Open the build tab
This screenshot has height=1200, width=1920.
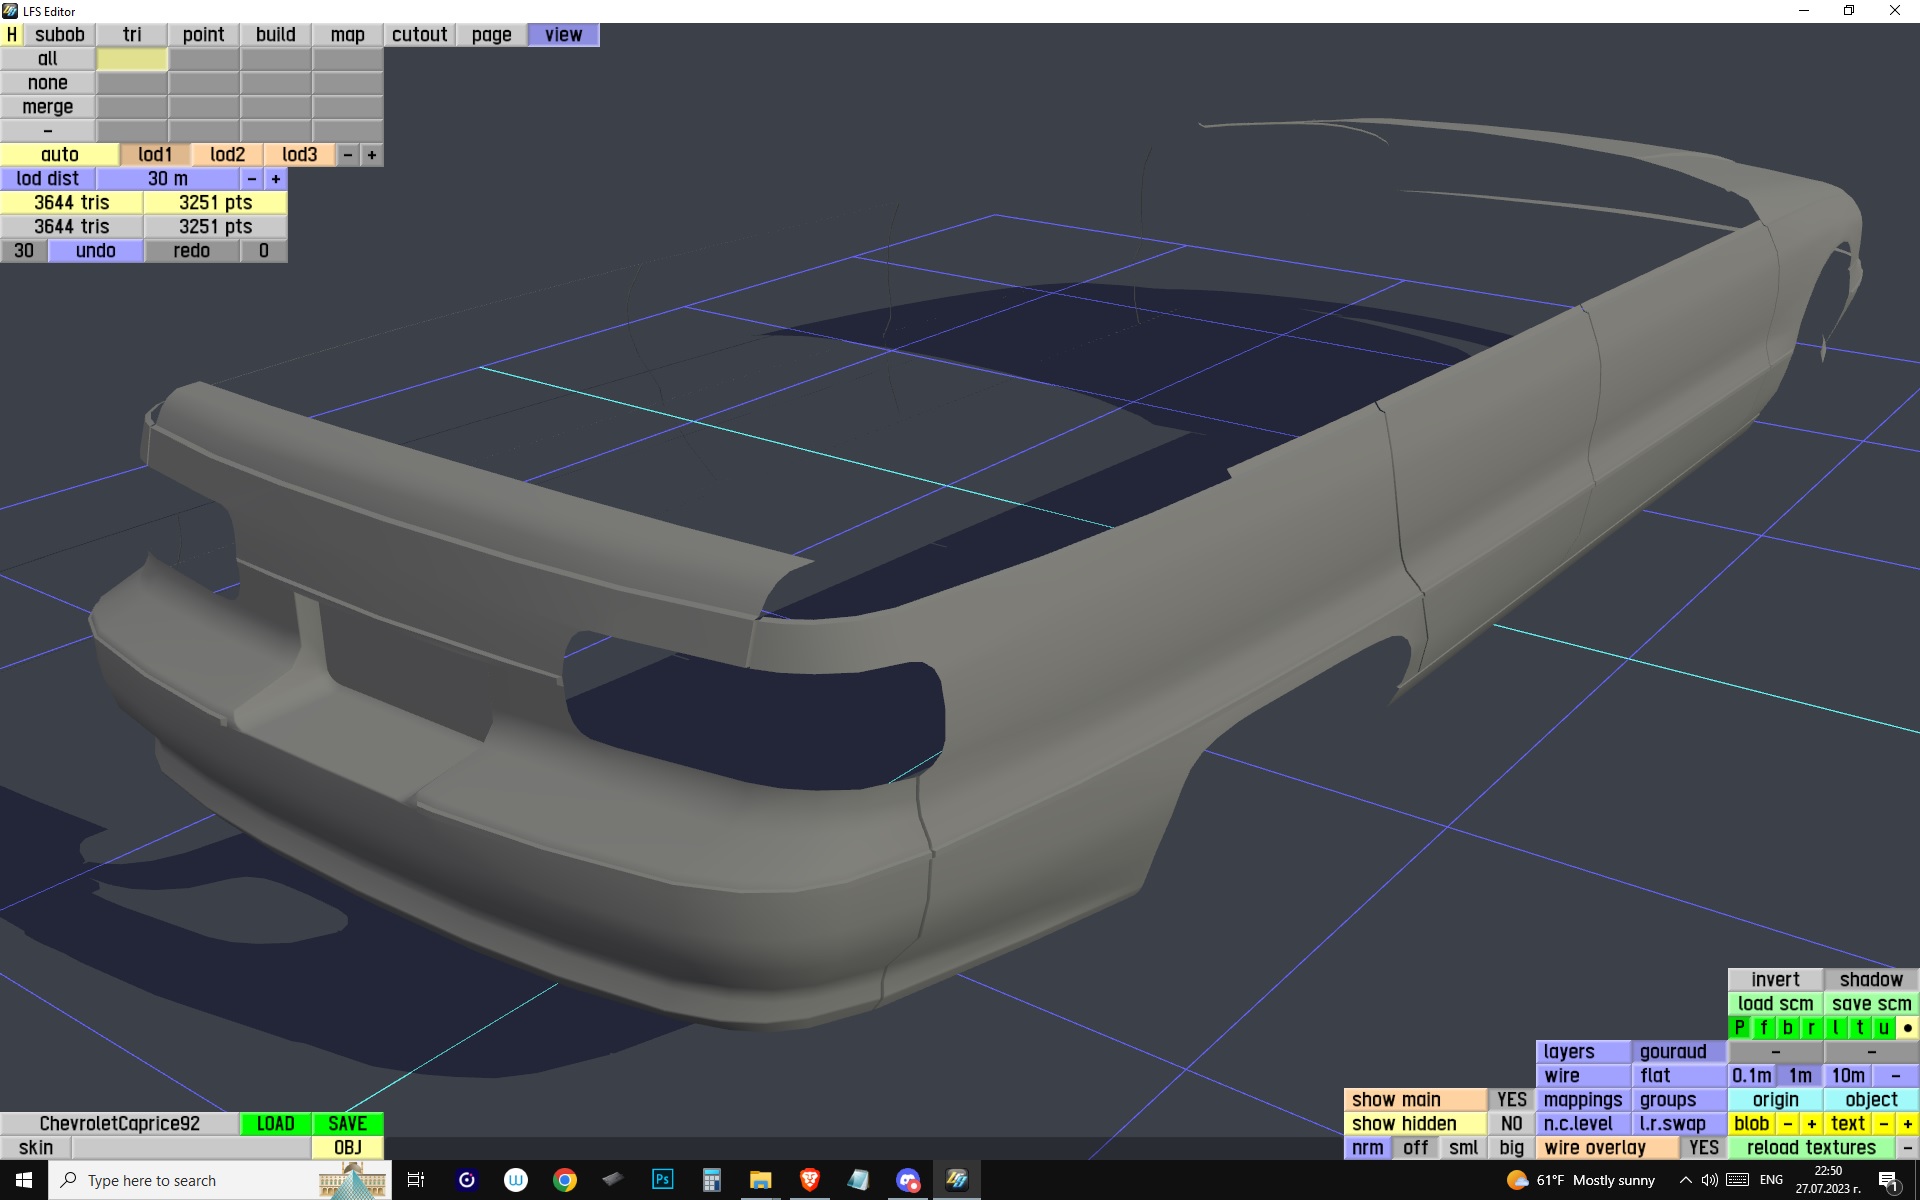pos(275,35)
